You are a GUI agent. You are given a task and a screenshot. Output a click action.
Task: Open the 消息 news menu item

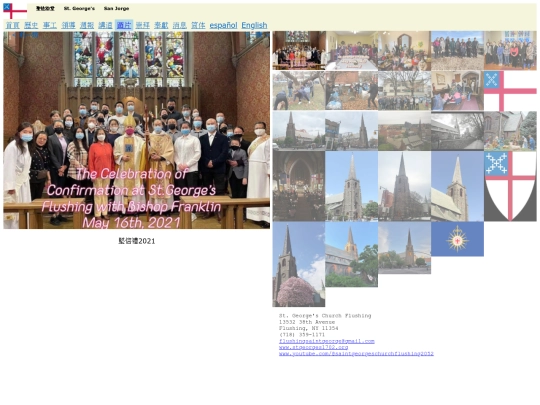(x=179, y=25)
